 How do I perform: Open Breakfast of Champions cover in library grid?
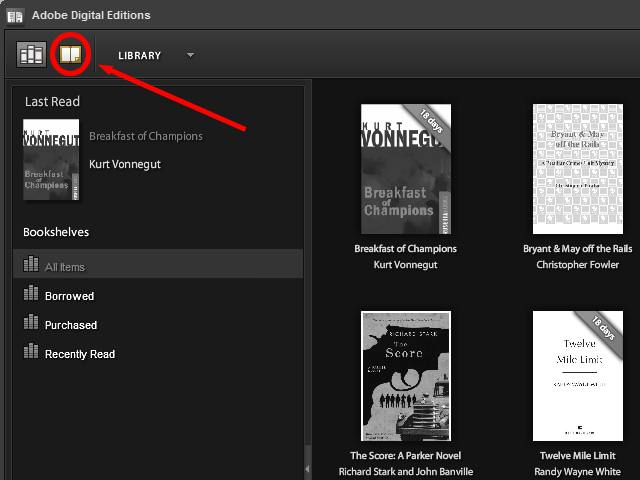point(406,169)
